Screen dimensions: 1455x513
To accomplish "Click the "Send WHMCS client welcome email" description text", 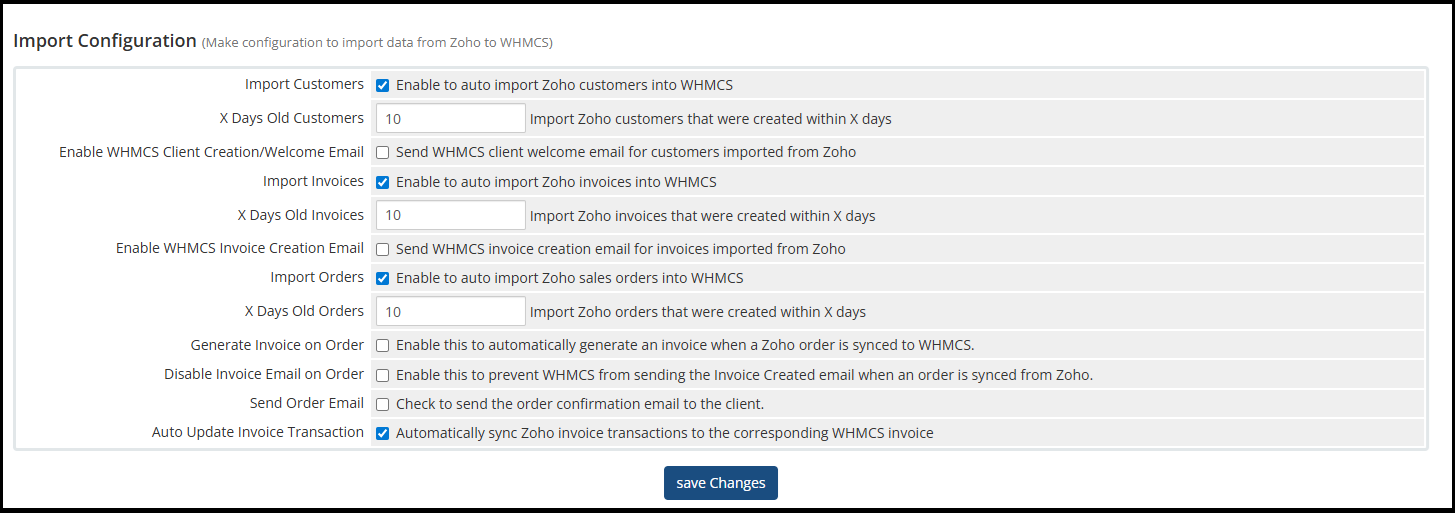I will [626, 152].
